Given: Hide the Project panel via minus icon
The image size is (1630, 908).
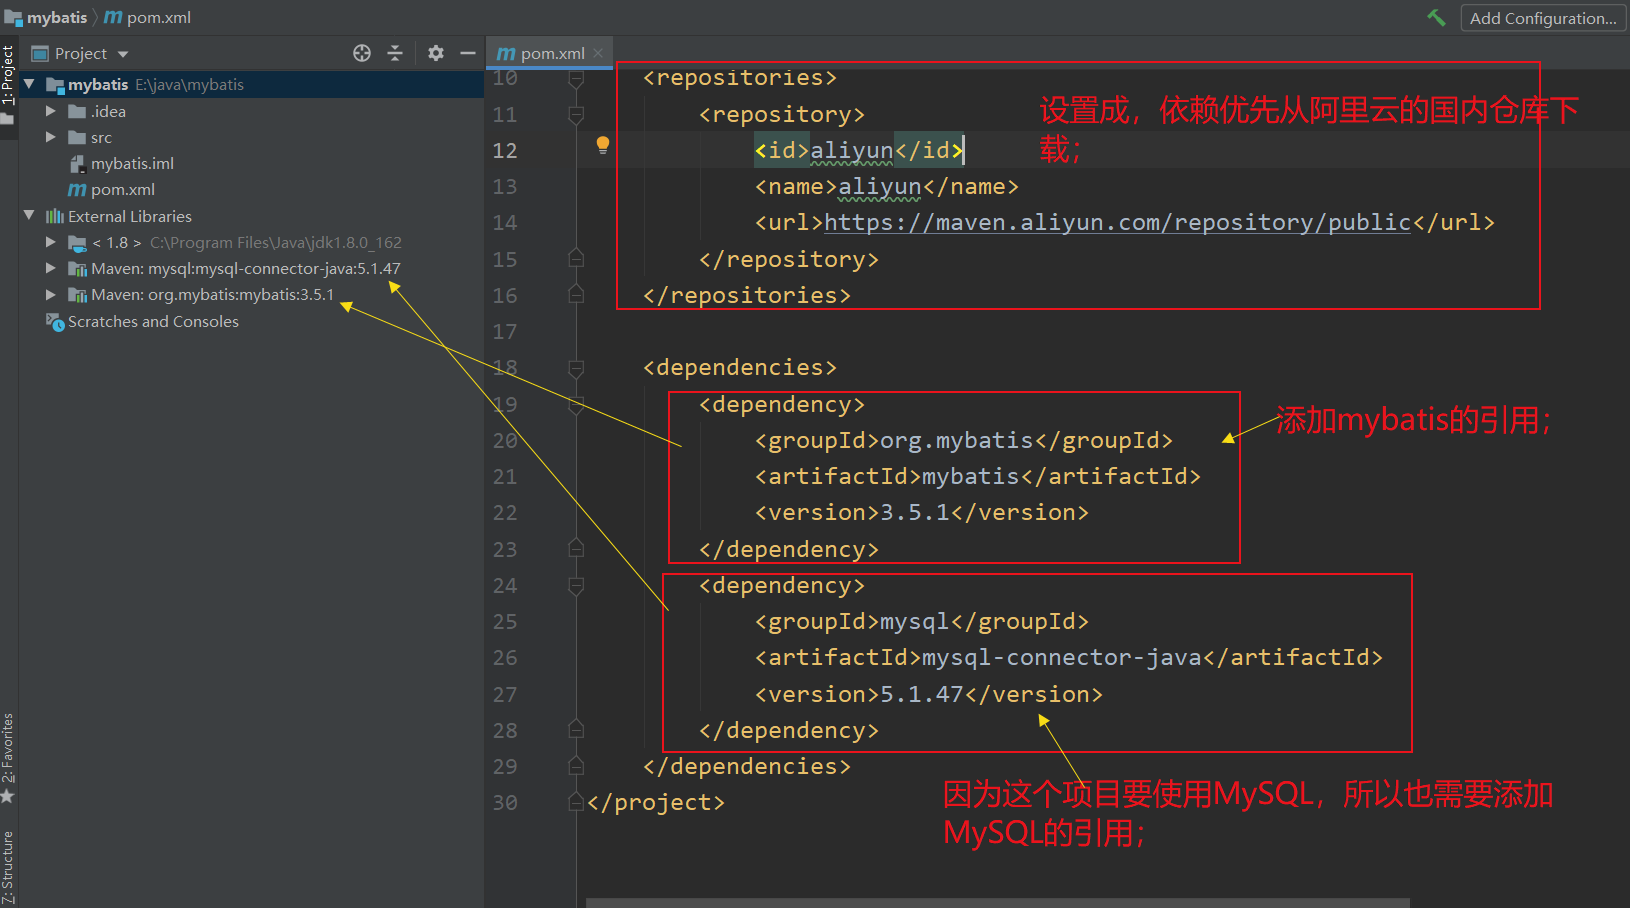Looking at the screenshot, I should pyautogui.click(x=467, y=53).
